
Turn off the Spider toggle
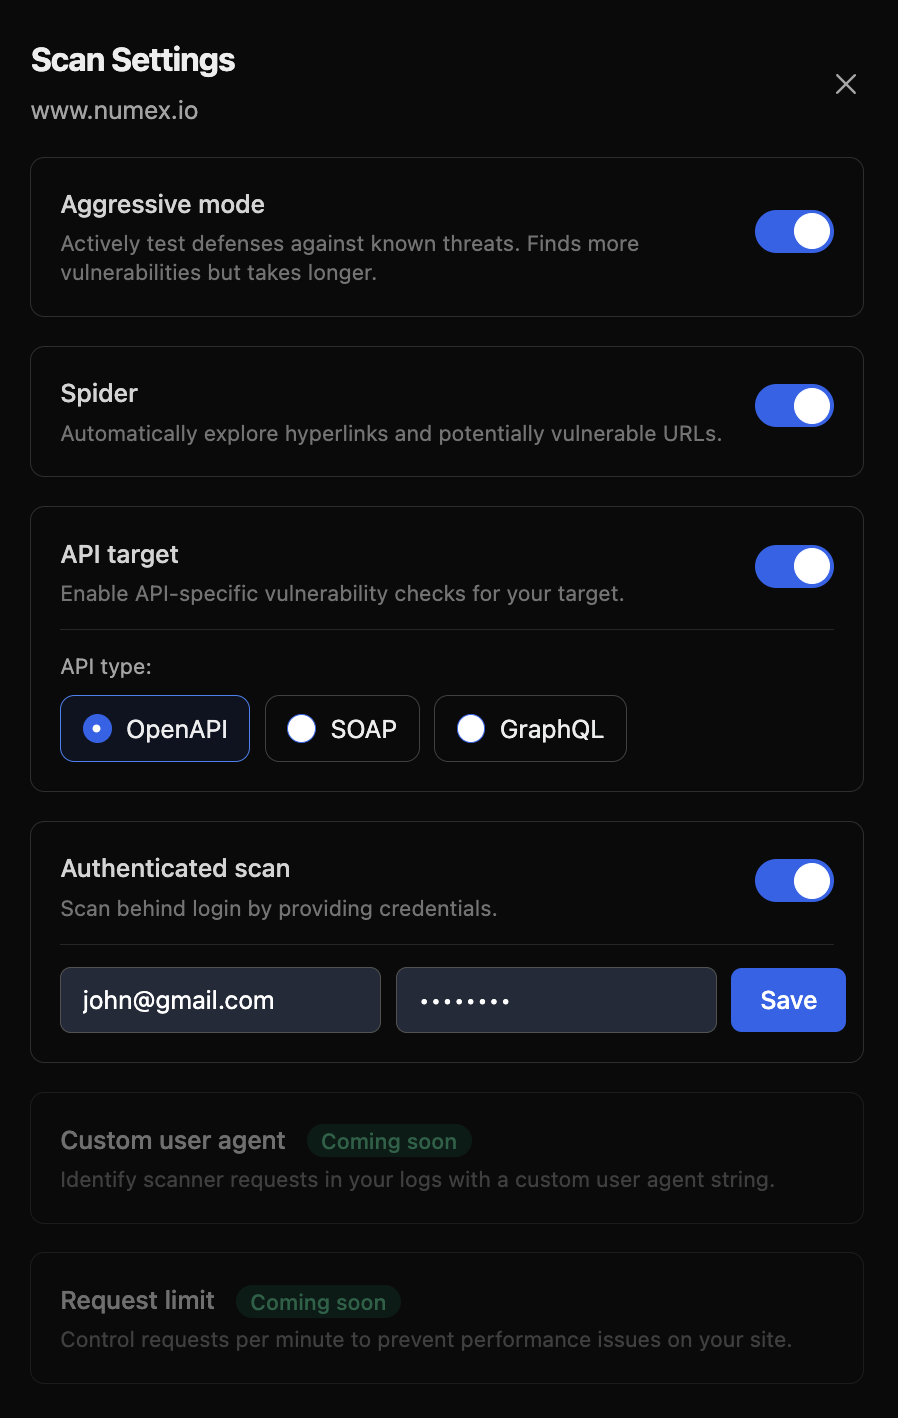click(794, 406)
